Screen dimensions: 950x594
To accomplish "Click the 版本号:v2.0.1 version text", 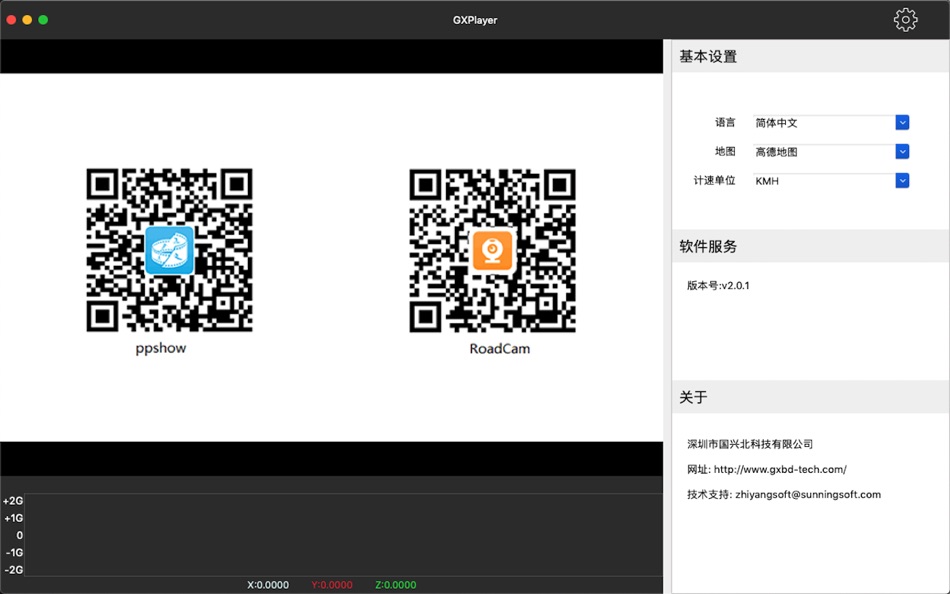I will click(x=719, y=285).
